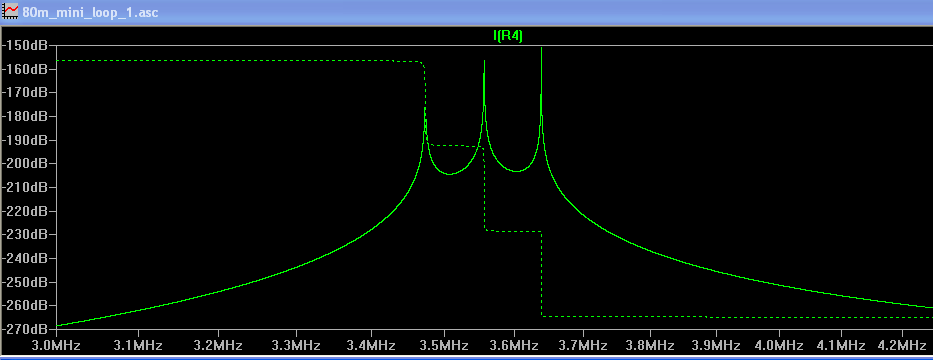Click the dotted phase step at -229dB level

coord(513,231)
